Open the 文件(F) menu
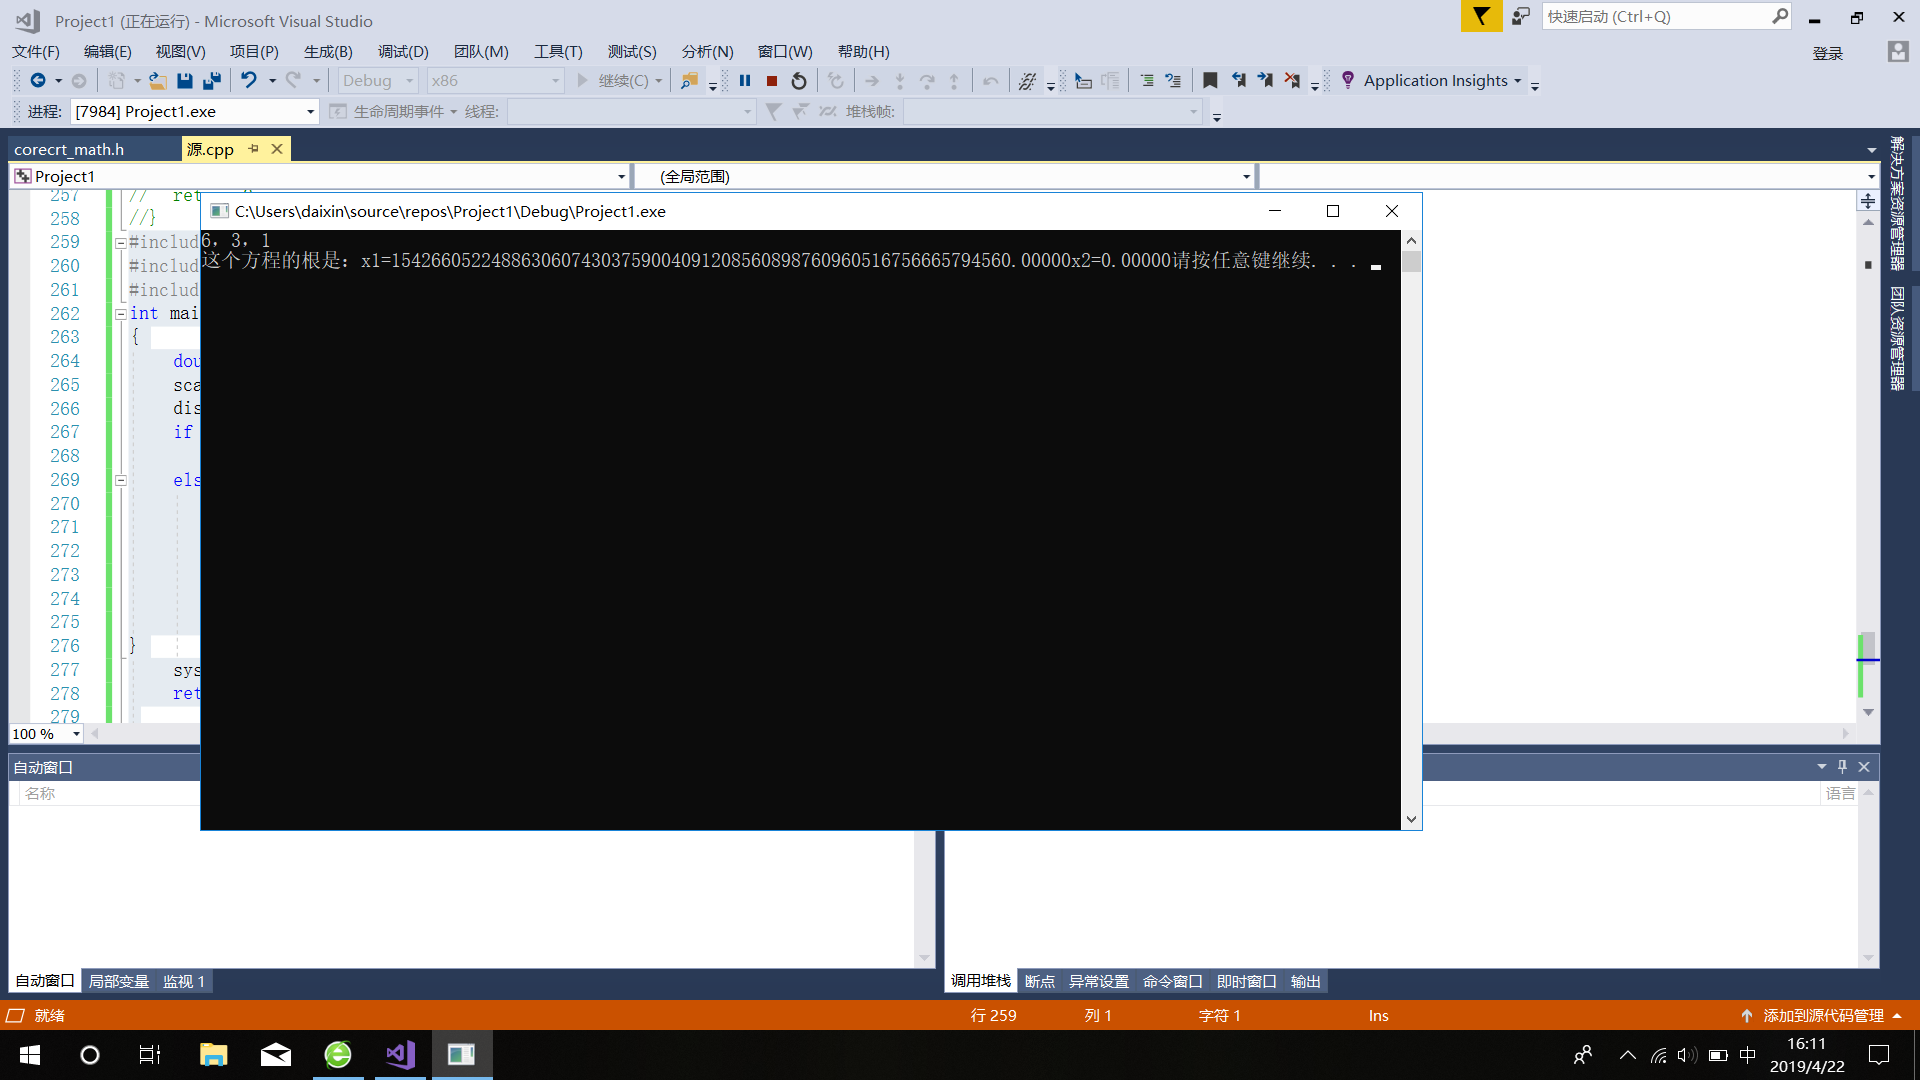The image size is (1920, 1080). [36, 52]
